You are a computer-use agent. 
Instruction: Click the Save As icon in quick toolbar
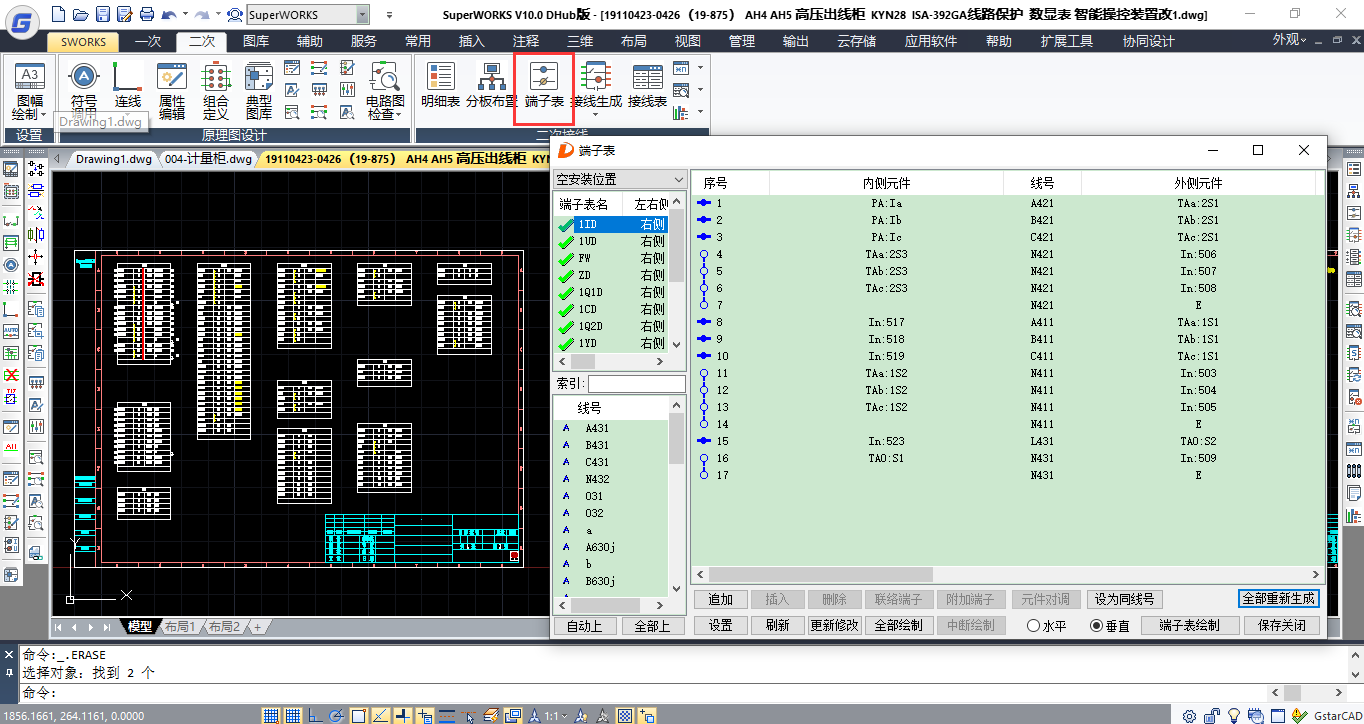tap(123, 14)
